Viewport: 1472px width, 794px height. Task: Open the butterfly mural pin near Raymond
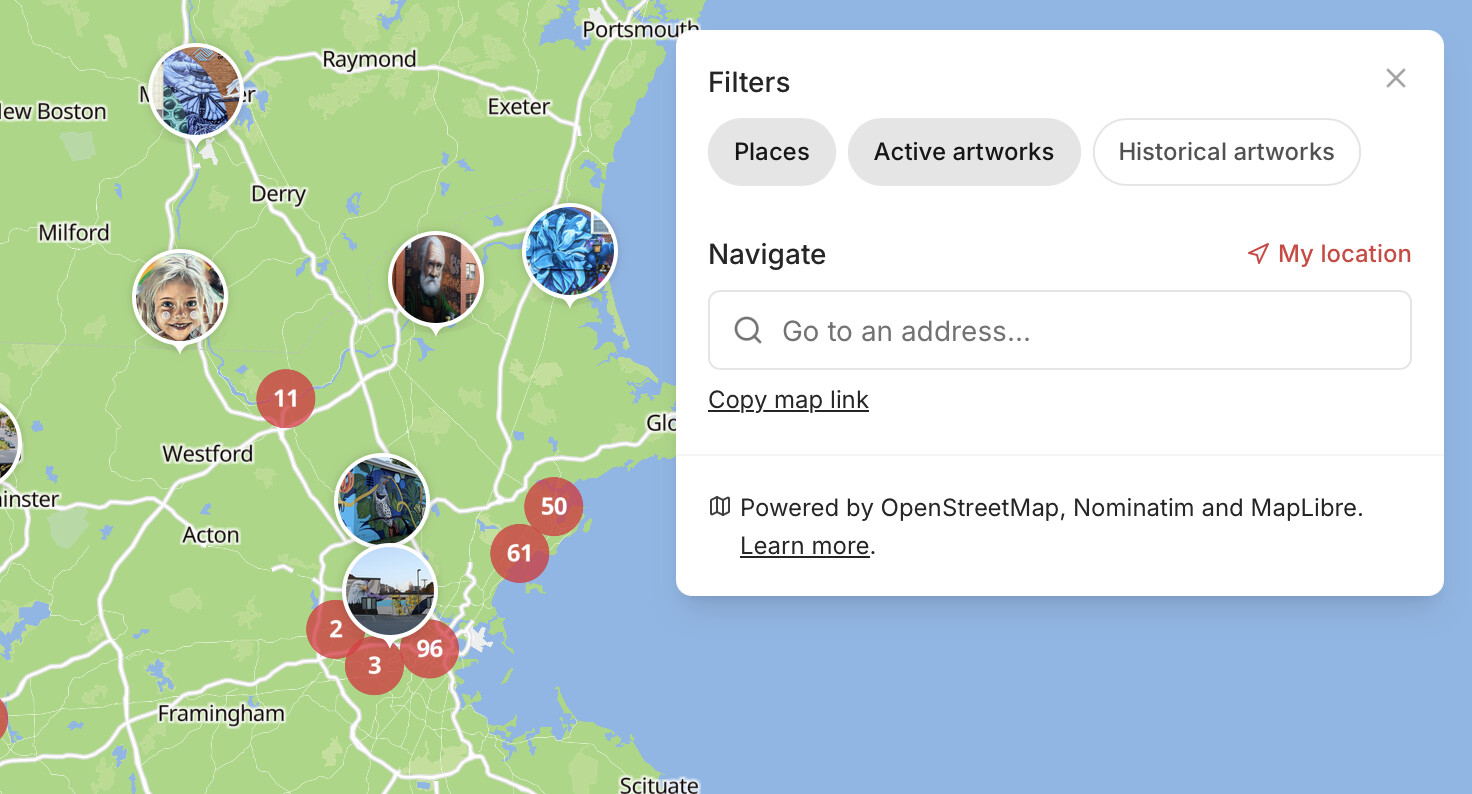(196, 91)
